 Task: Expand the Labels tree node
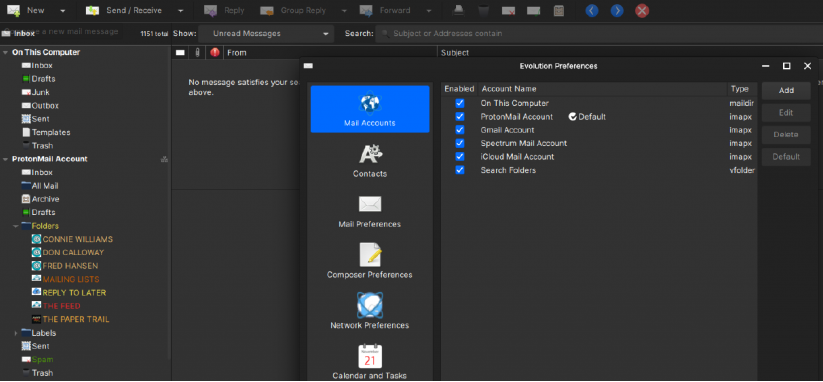pyautogui.click(x=15, y=333)
